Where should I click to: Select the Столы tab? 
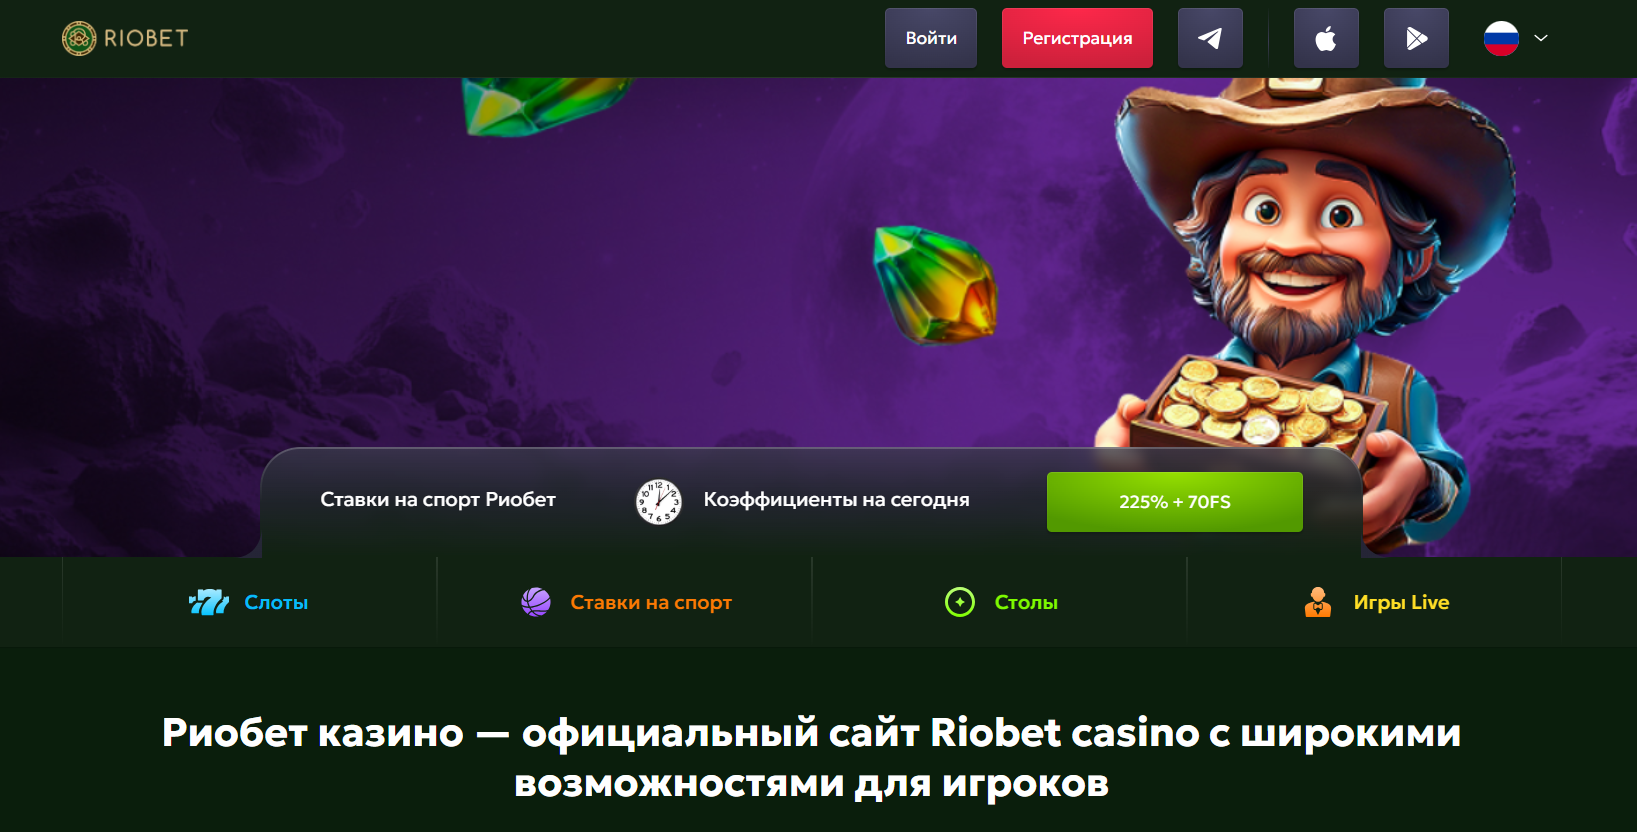[1000, 602]
